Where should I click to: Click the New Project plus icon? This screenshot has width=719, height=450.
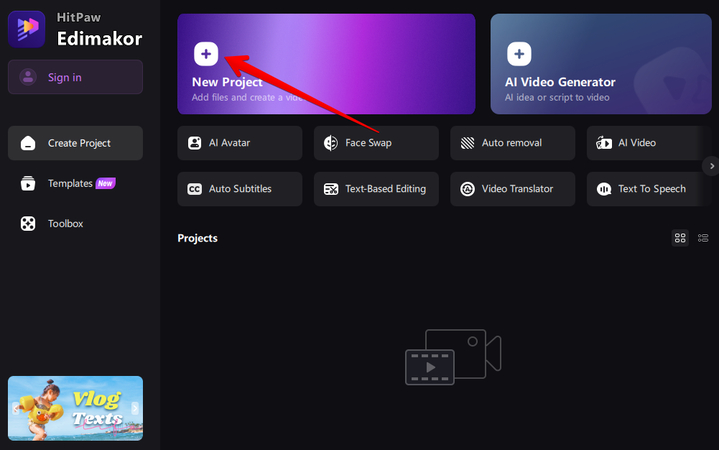(x=206, y=54)
